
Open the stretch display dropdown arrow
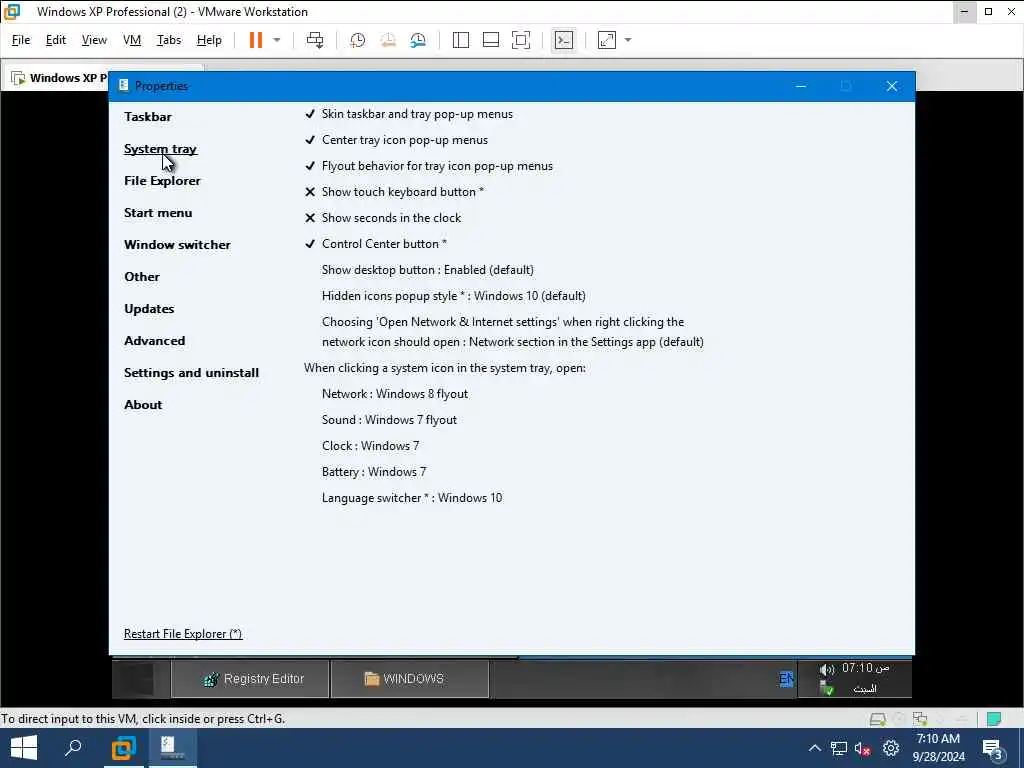coord(628,40)
